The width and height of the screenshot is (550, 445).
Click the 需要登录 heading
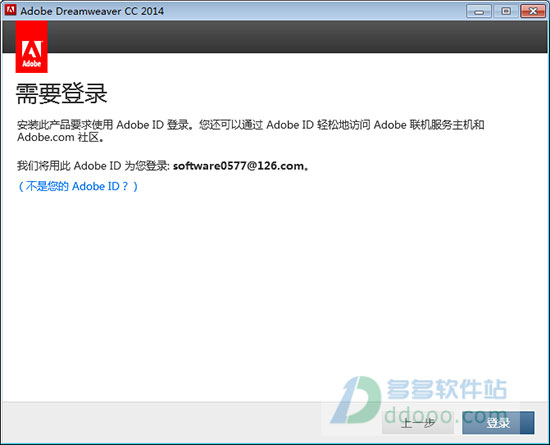click(x=61, y=93)
